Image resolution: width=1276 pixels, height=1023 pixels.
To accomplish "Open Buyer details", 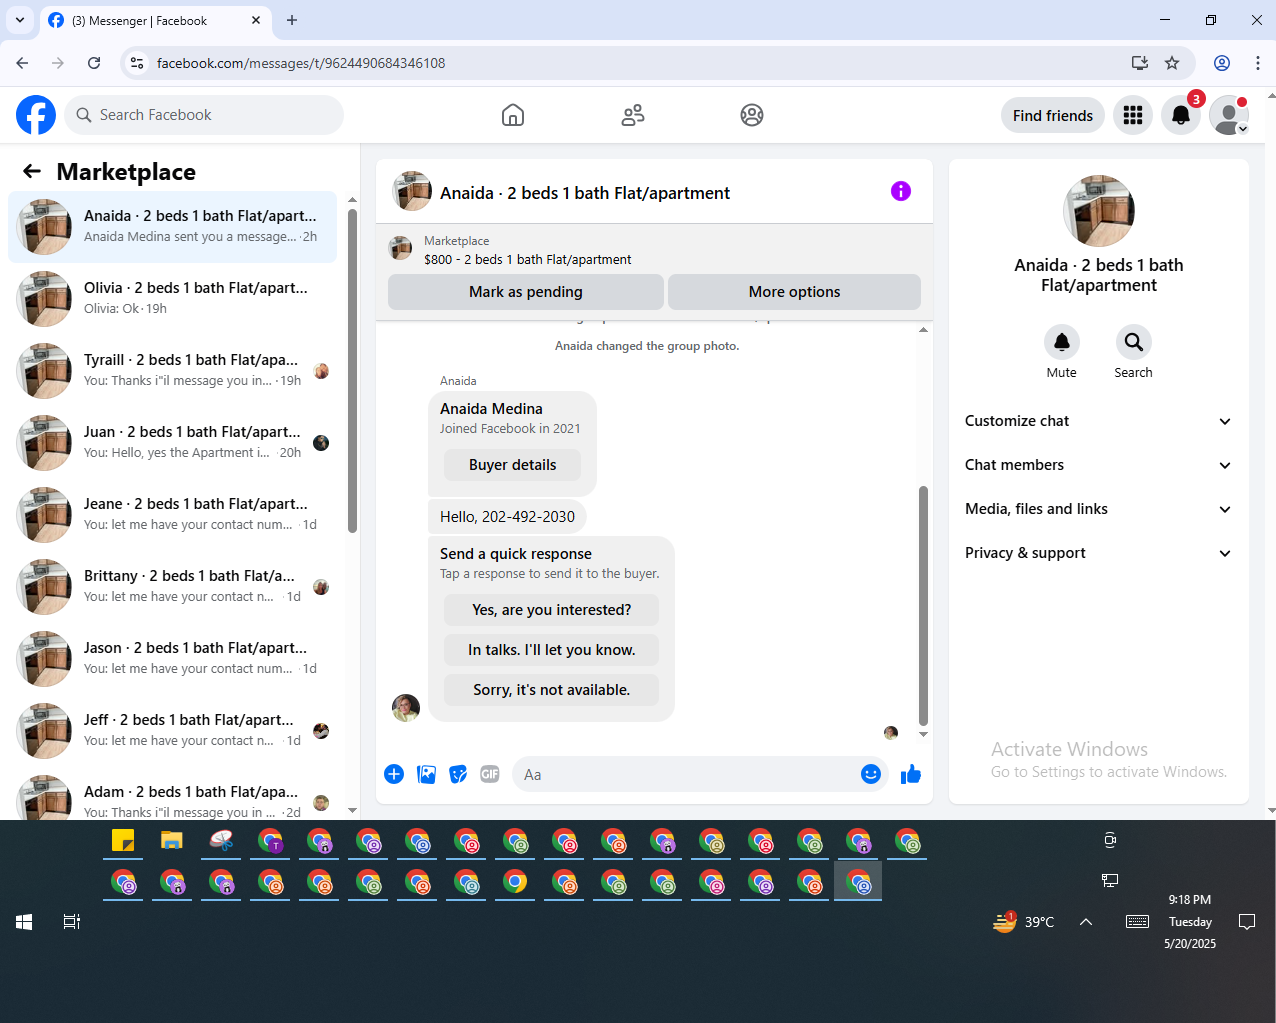I will click(512, 465).
